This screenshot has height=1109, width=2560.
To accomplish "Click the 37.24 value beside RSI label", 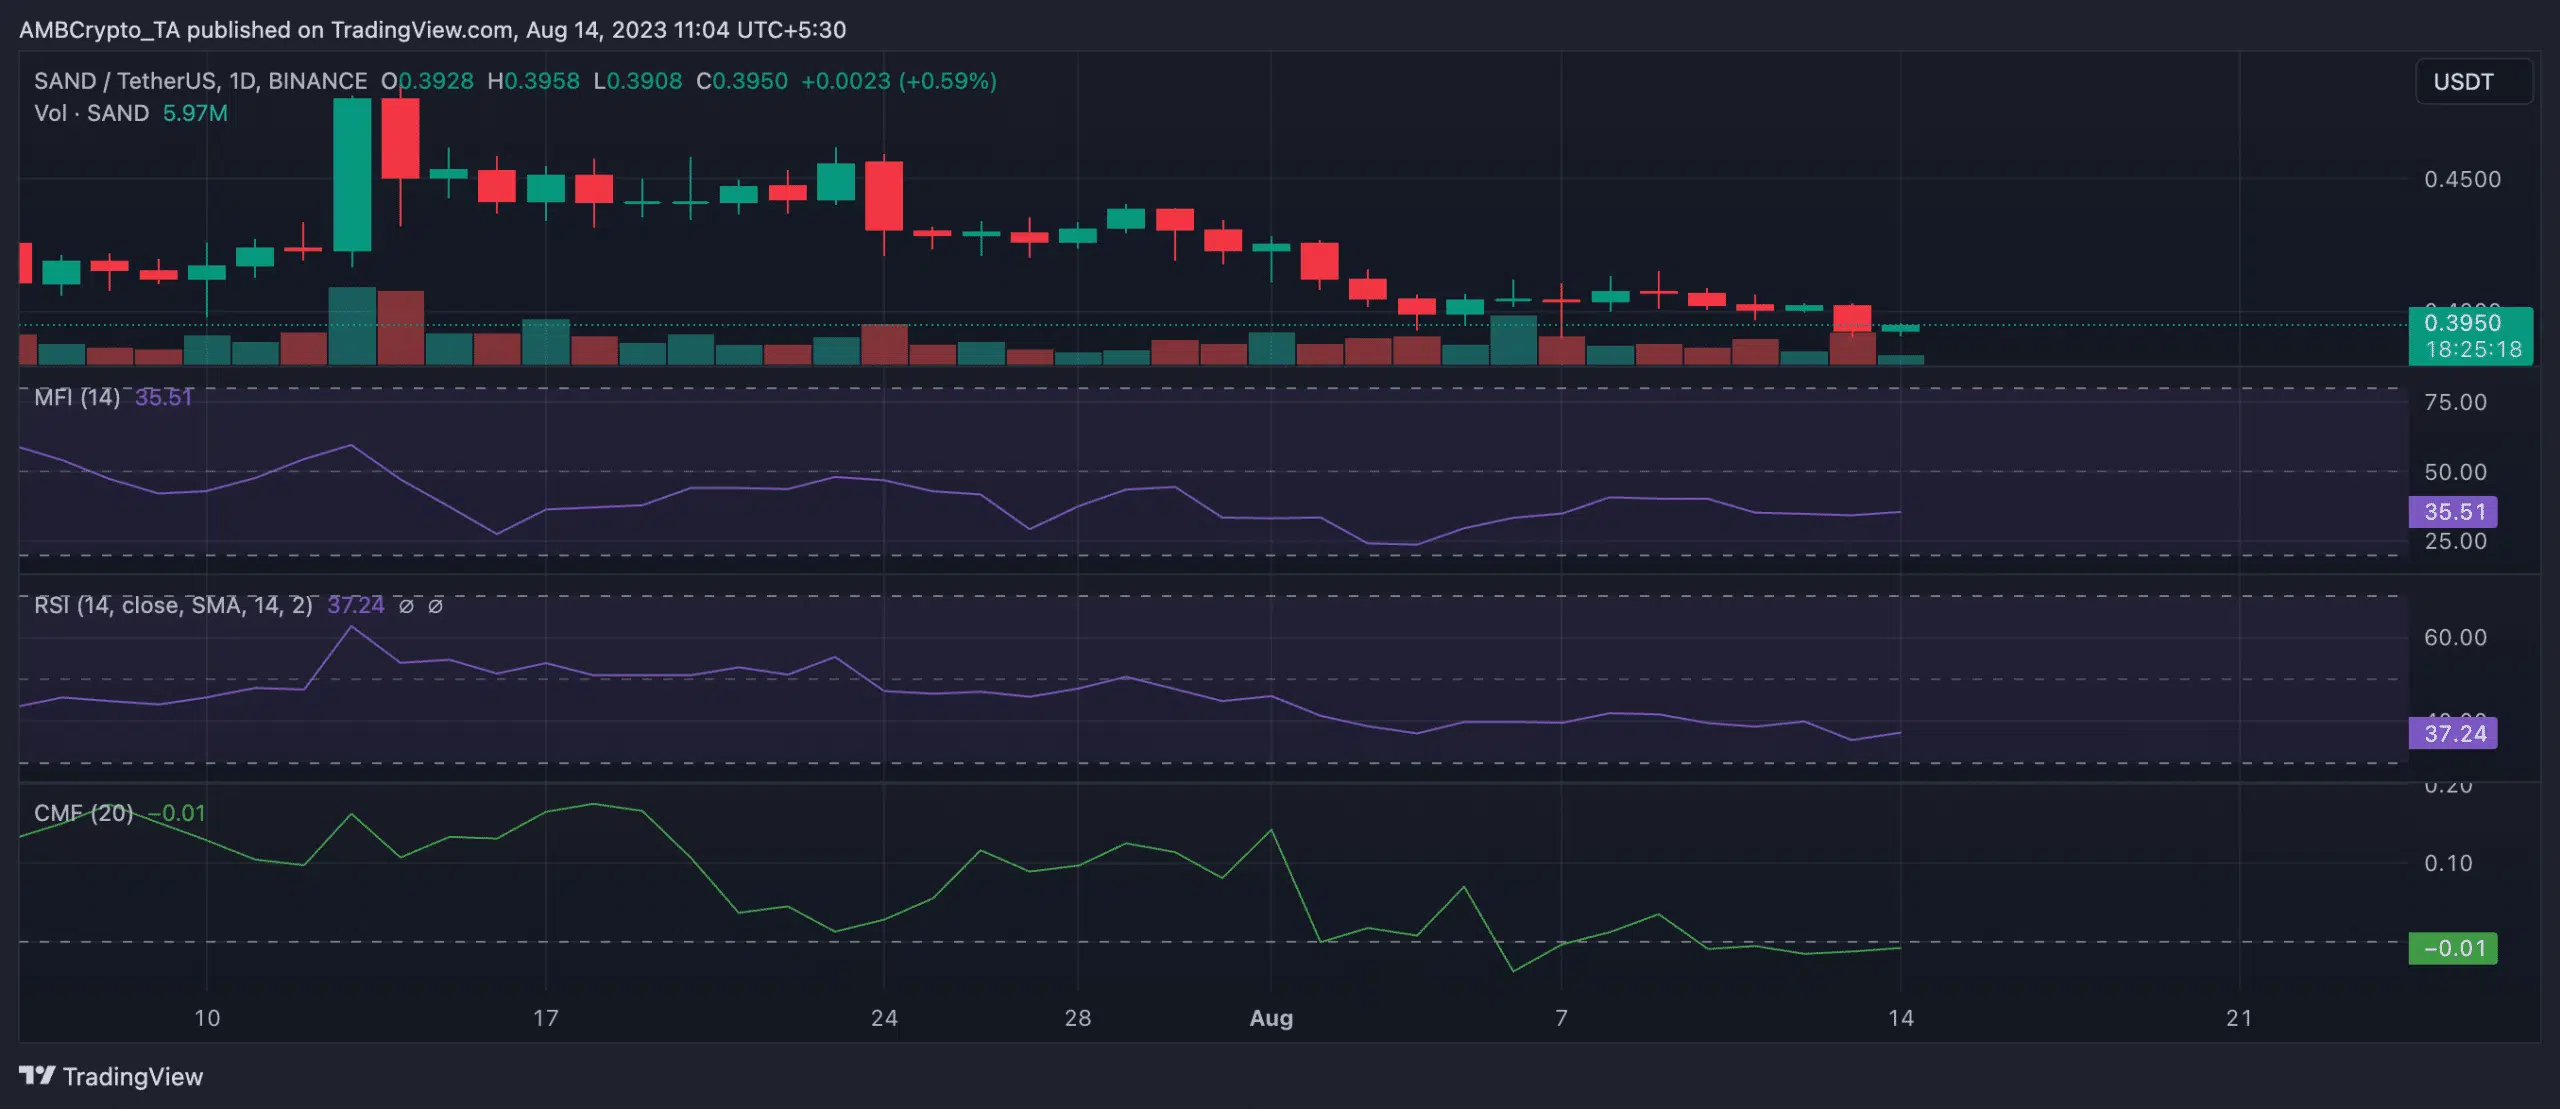I will click(355, 605).
